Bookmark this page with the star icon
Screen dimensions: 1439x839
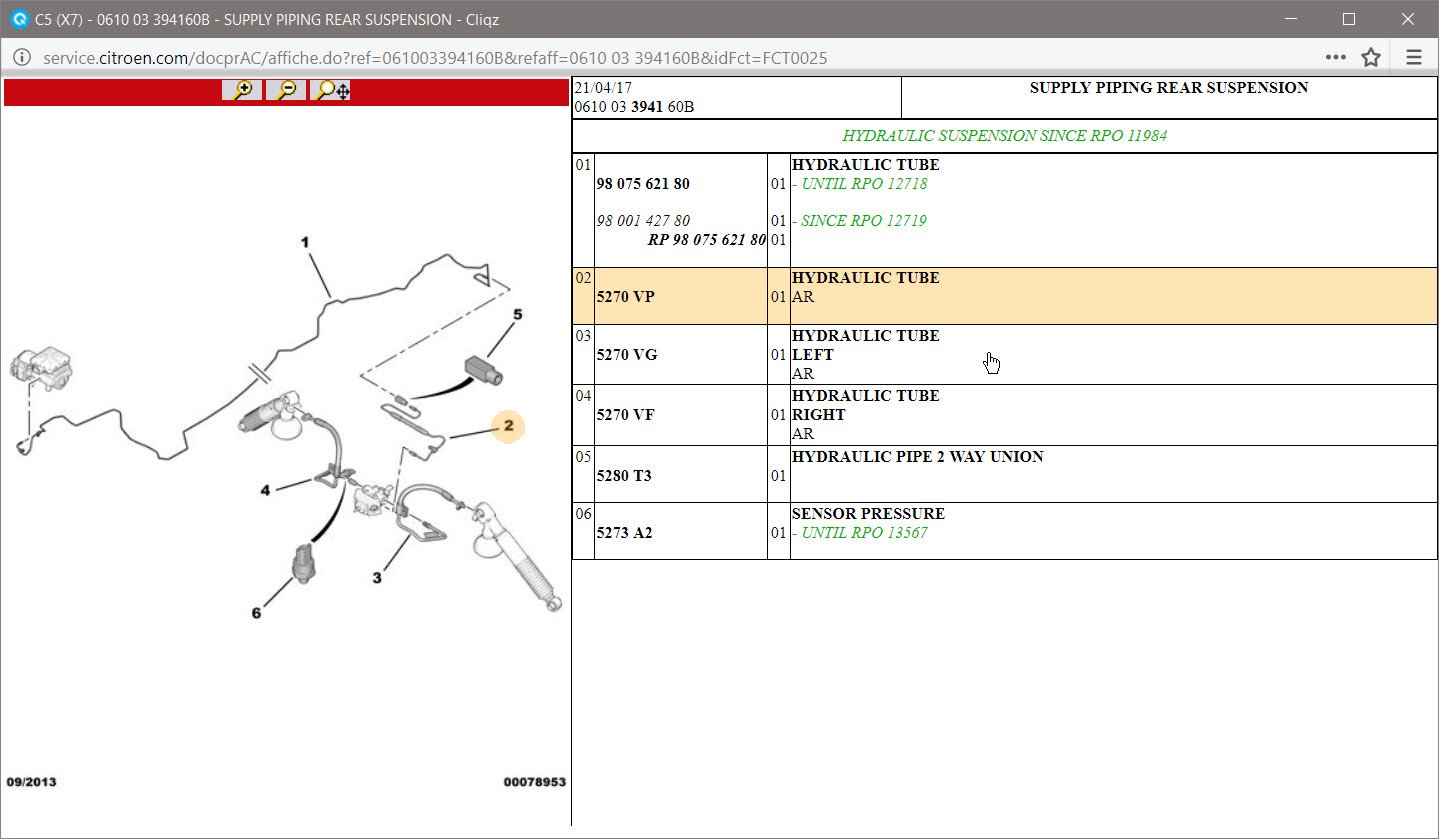coord(1371,58)
